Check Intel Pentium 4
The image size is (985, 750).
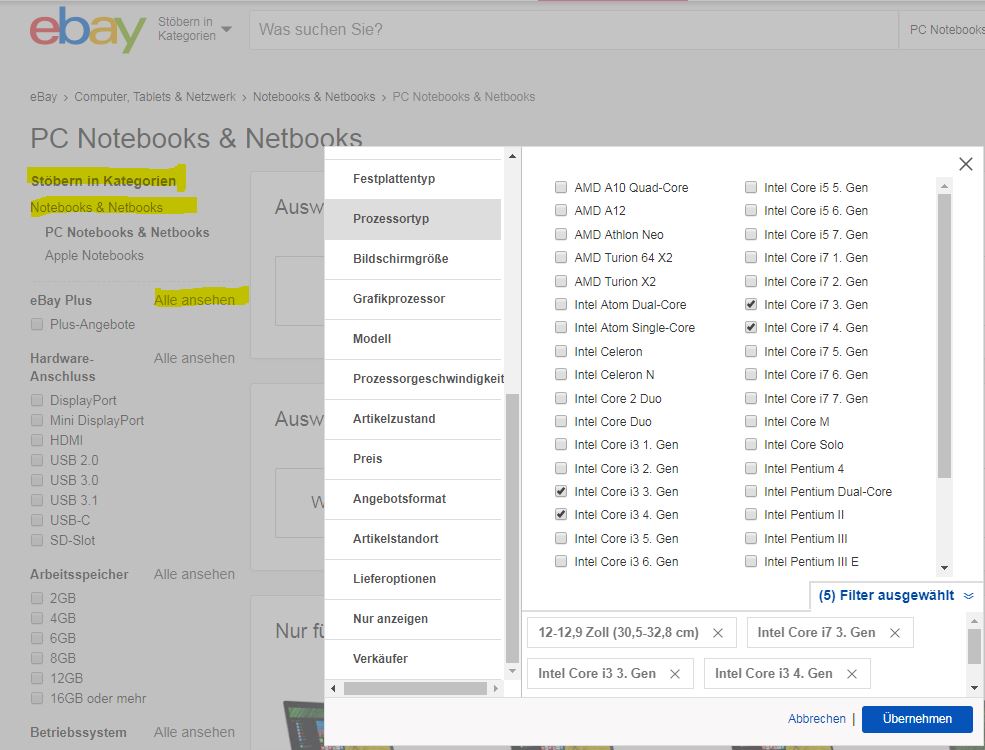pyautogui.click(x=750, y=468)
